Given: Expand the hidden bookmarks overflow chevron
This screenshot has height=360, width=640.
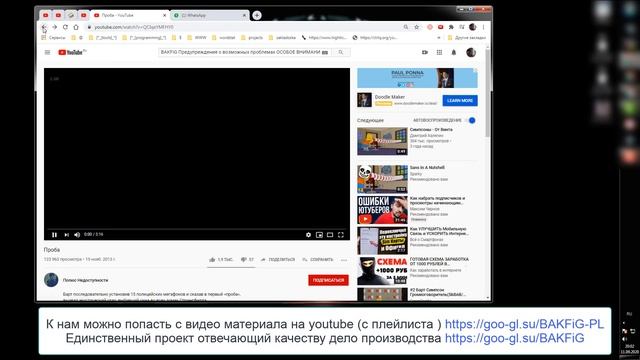Looking at the screenshot, I should 439,38.
